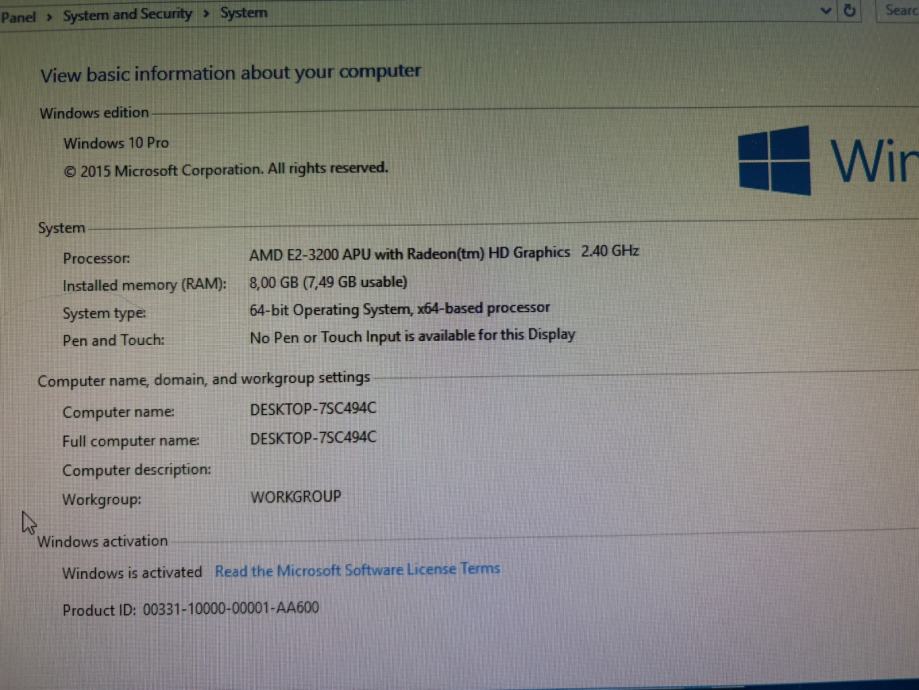Click the '64-bit Operating System, x64-based processor' text
The width and height of the screenshot is (919, 690).
(x=399, y=309)
